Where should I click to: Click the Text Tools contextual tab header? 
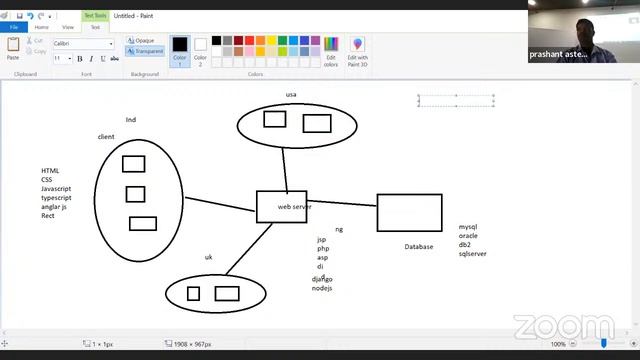coord(95,16)
